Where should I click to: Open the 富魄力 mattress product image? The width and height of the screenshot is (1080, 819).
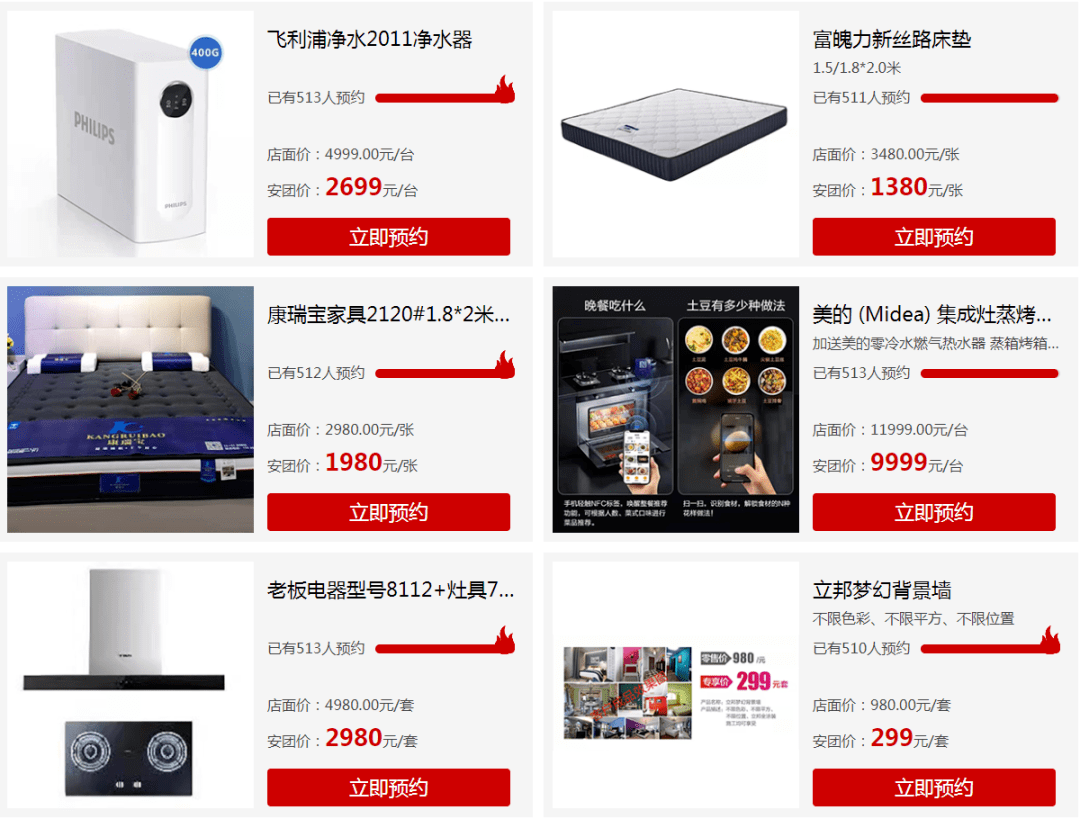click(x=676, y=134)
